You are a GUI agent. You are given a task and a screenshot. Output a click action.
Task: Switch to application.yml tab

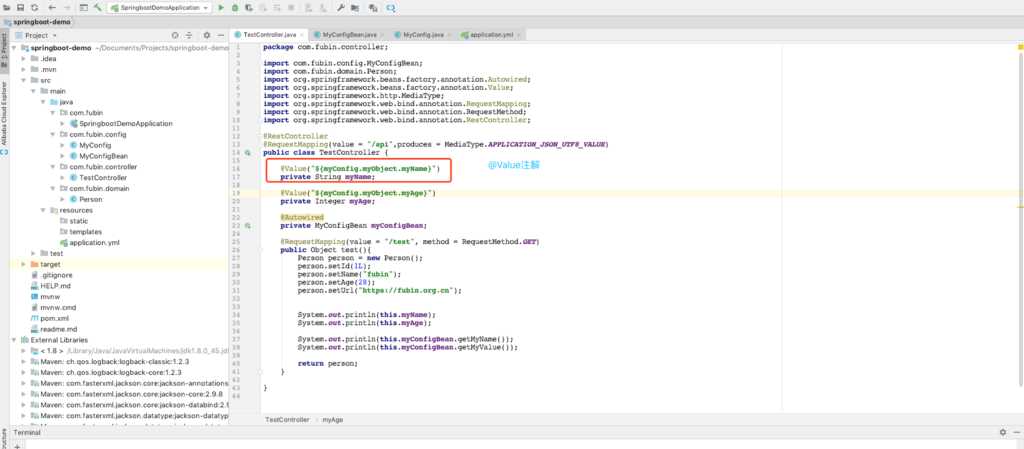click(491, 35)
